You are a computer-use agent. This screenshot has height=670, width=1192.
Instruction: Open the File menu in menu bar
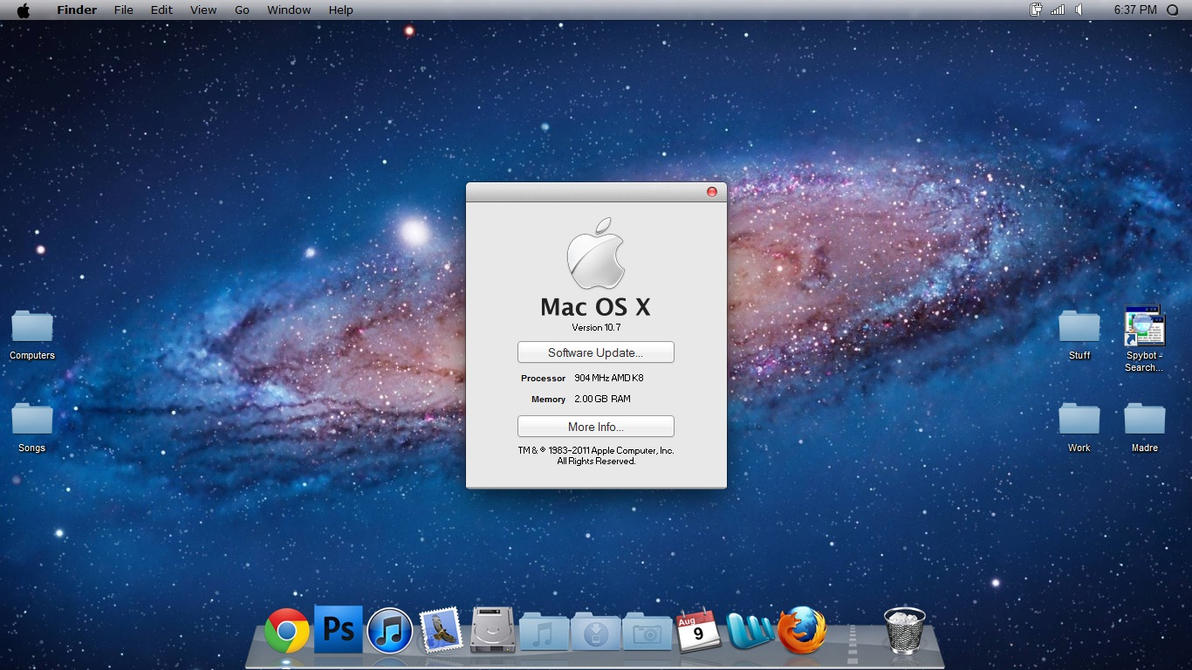[x=123, y=10]
